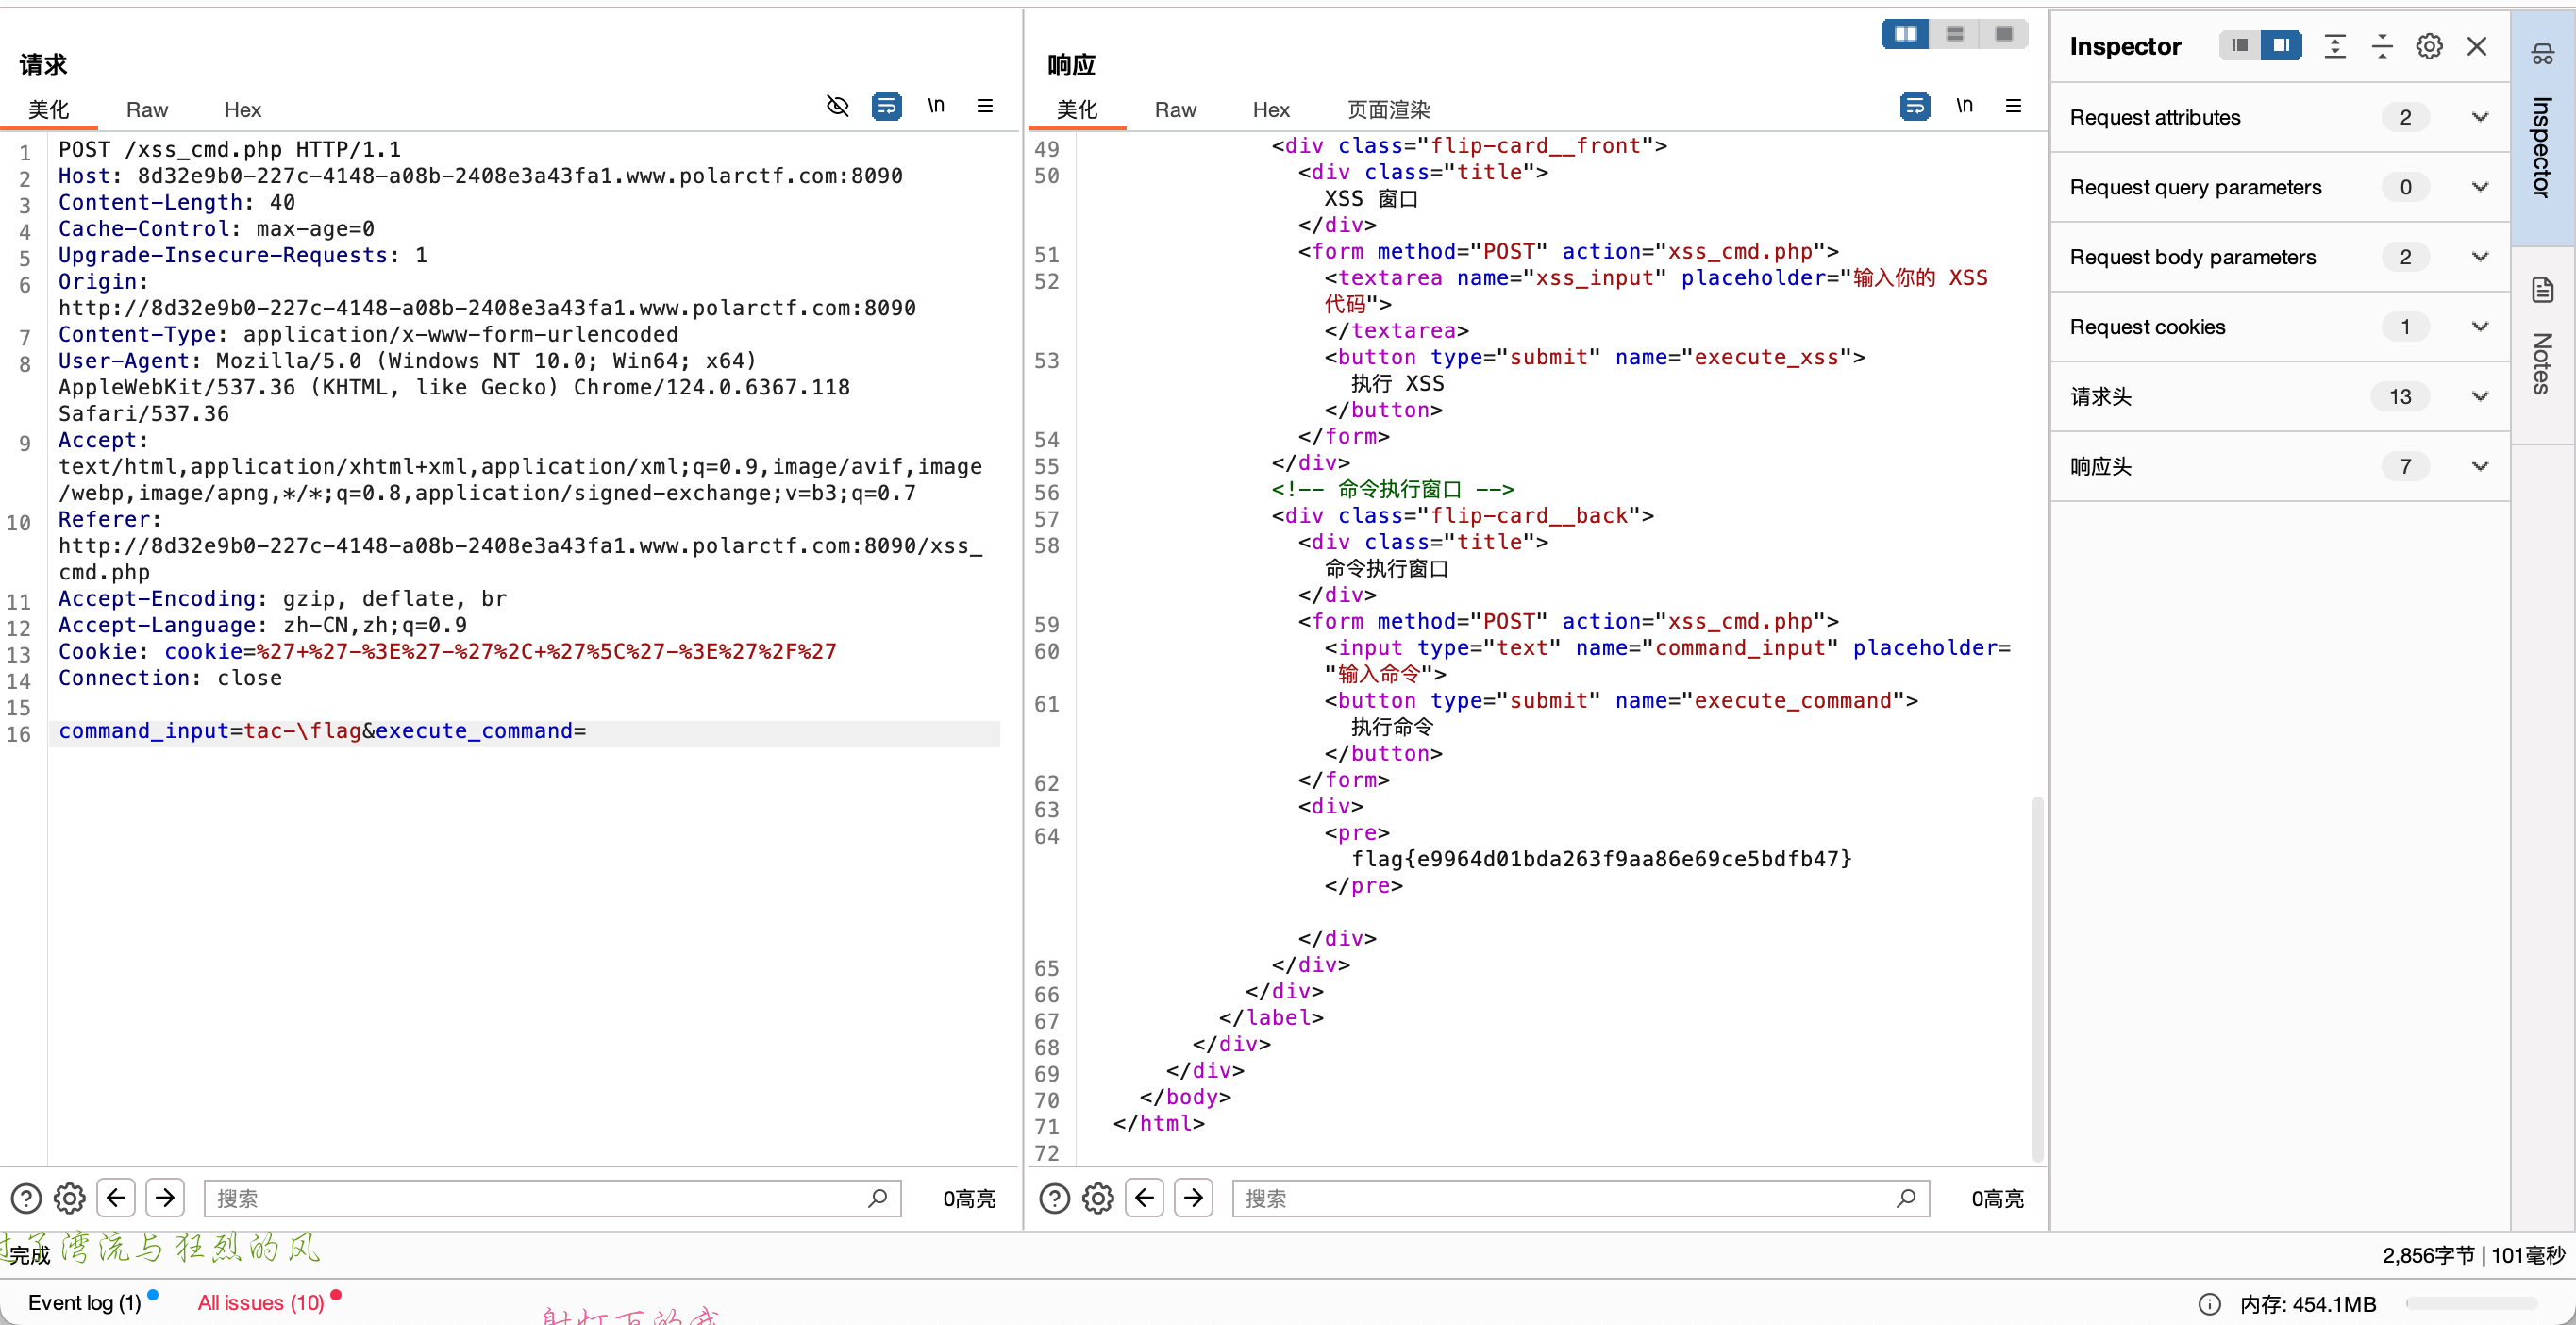This screenshot has width=2576, height=1325.
Task: Click response search input field
Action: tap(1560, 1198)
